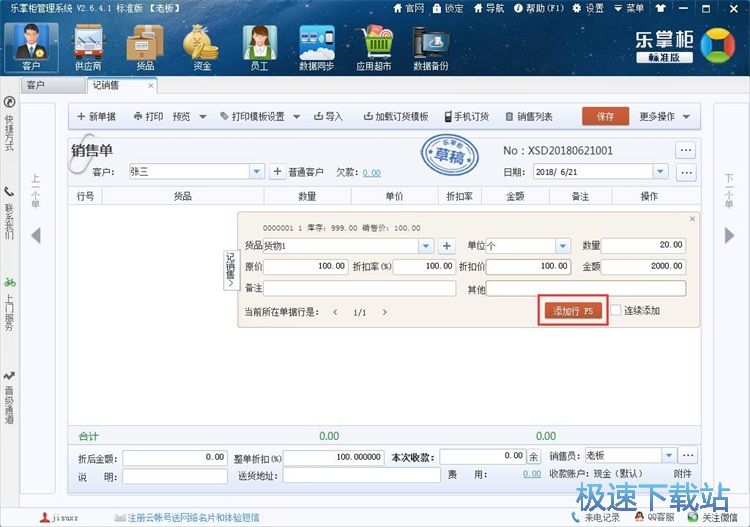Open 打印模板设置 print template settings
This screenshot has height=527, width=750.
click(x=252, y=116)
